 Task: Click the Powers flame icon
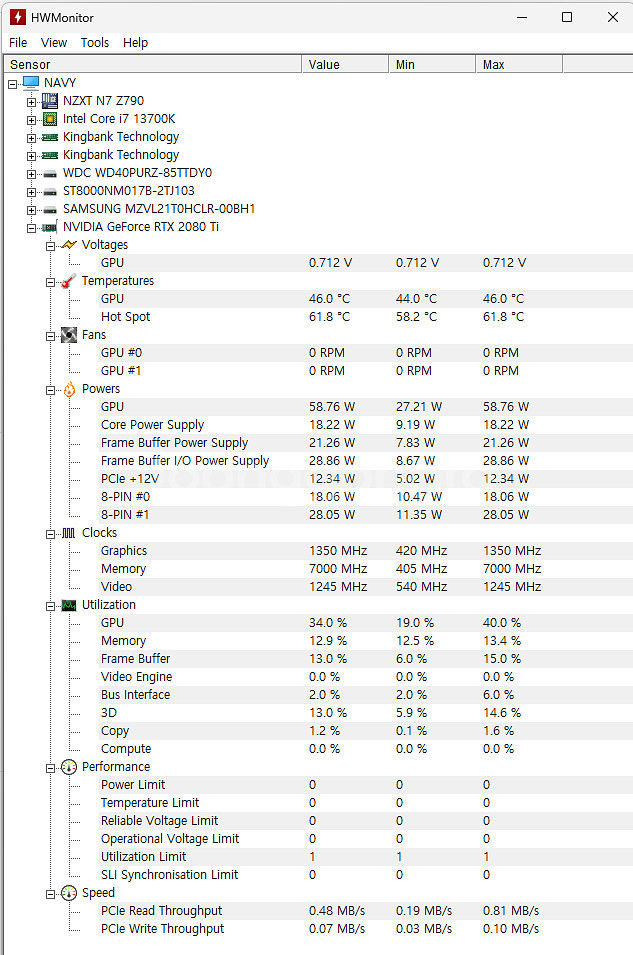(68, 389)
